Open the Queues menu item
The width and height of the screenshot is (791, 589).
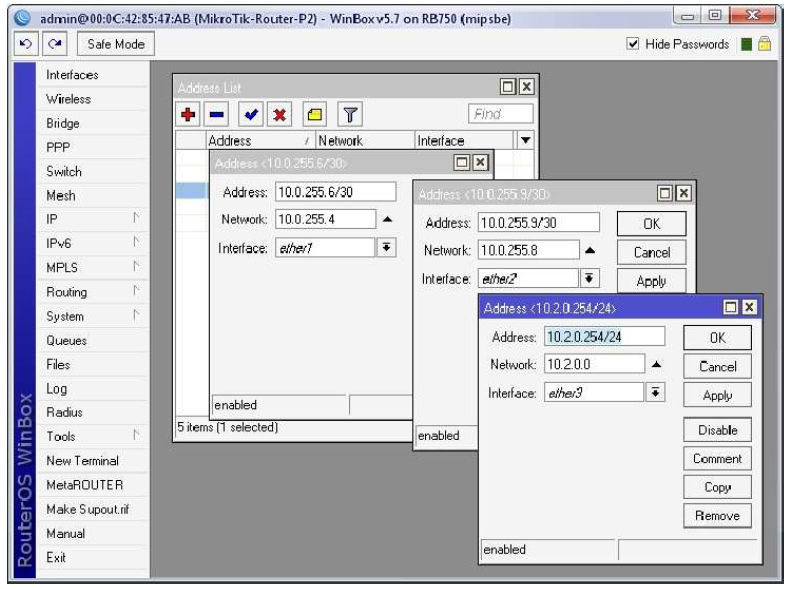92,340
